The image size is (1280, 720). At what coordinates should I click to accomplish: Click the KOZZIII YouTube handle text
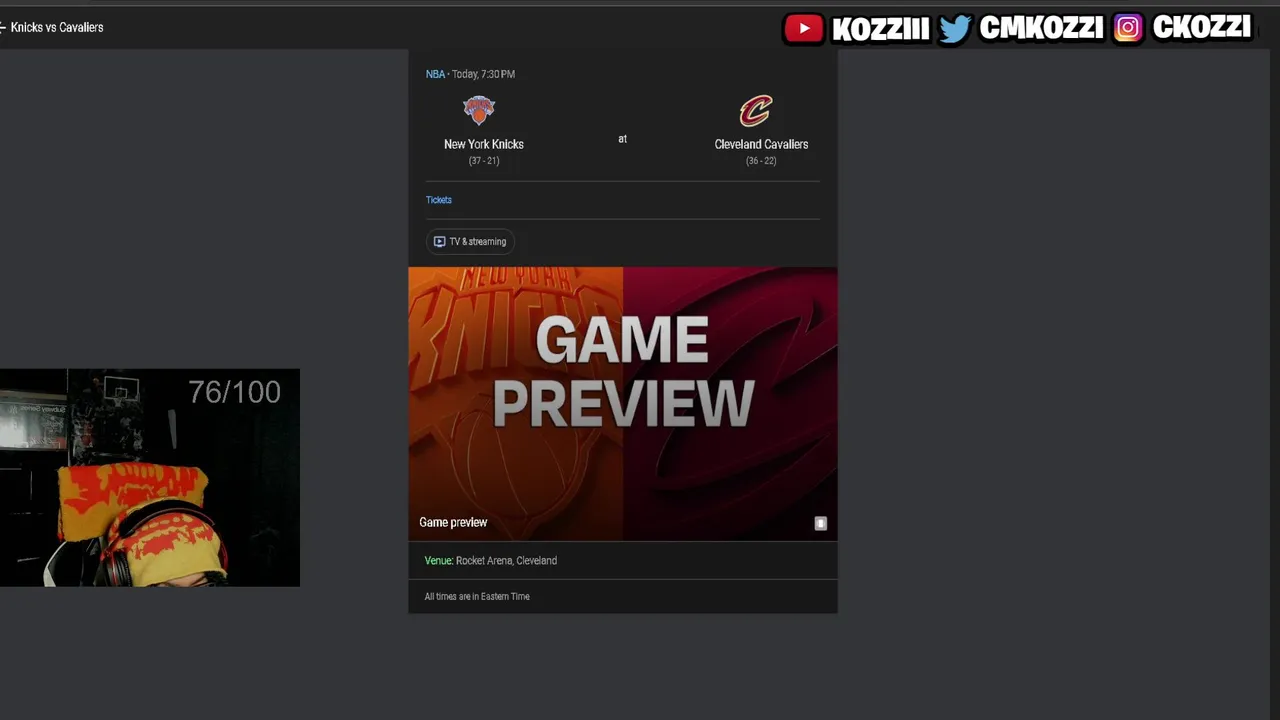click(881, 29)
